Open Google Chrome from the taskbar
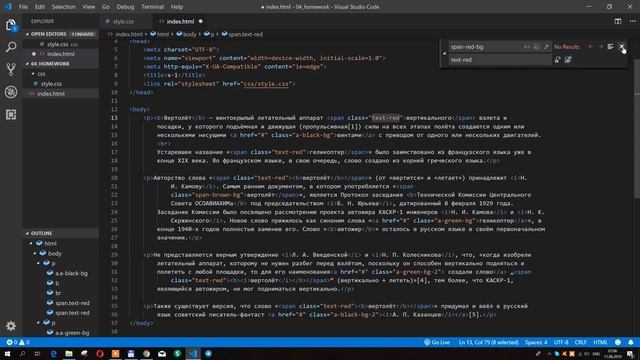 [146, 354]
